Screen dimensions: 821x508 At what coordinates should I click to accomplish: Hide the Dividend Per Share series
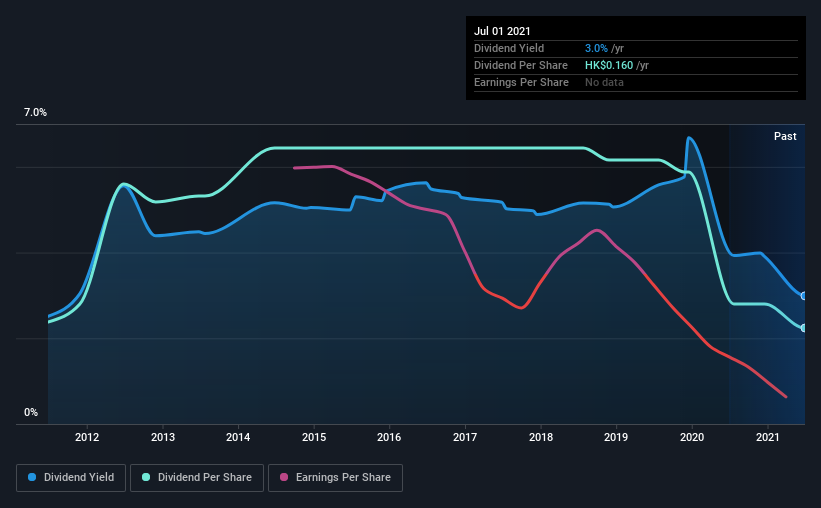pos(201,478)
